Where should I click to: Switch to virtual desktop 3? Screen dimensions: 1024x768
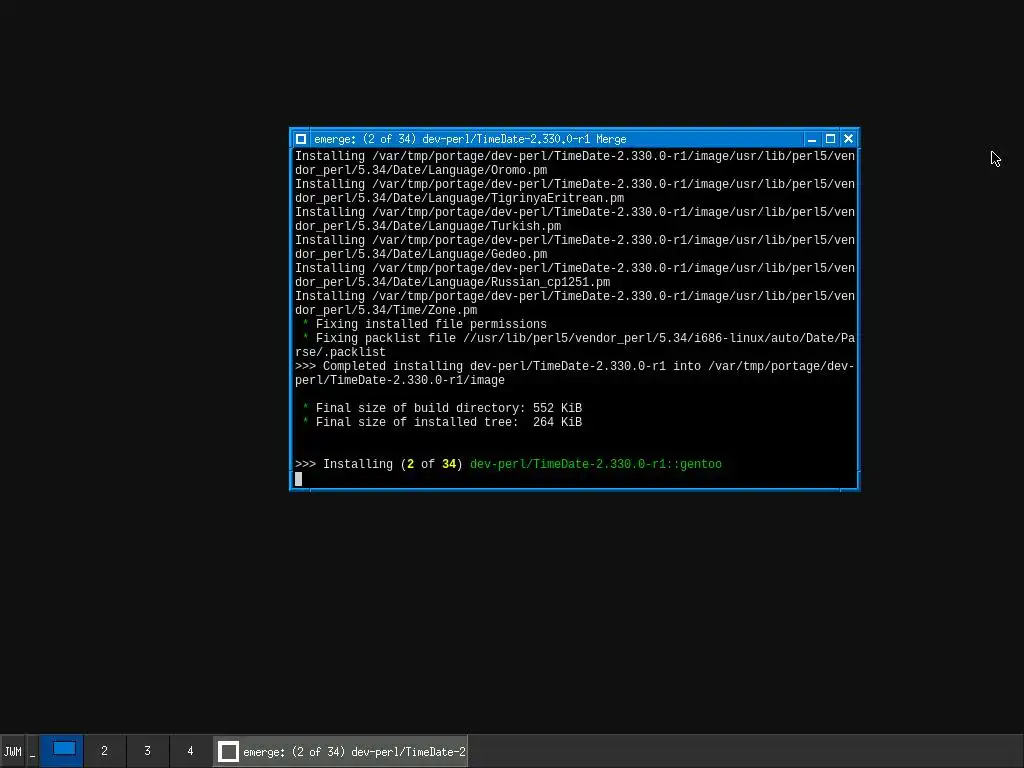click(148, 751)
